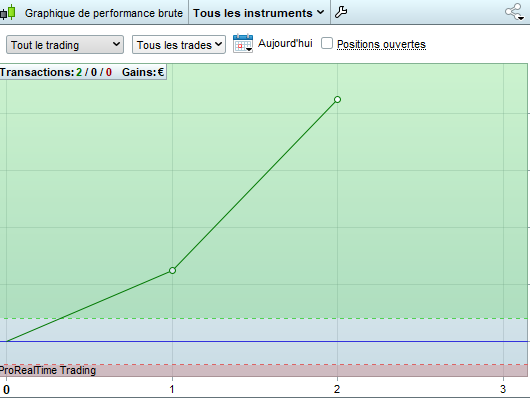Click the data point at trade 1
The image size is (530, 398).
[172, 271]
